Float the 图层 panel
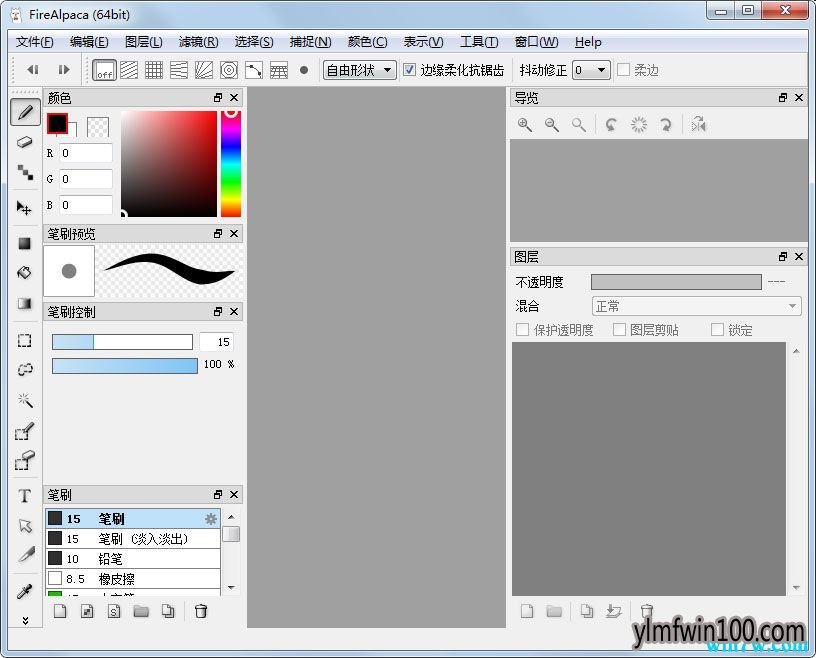 pyautogui.click(x=783, y=257)
